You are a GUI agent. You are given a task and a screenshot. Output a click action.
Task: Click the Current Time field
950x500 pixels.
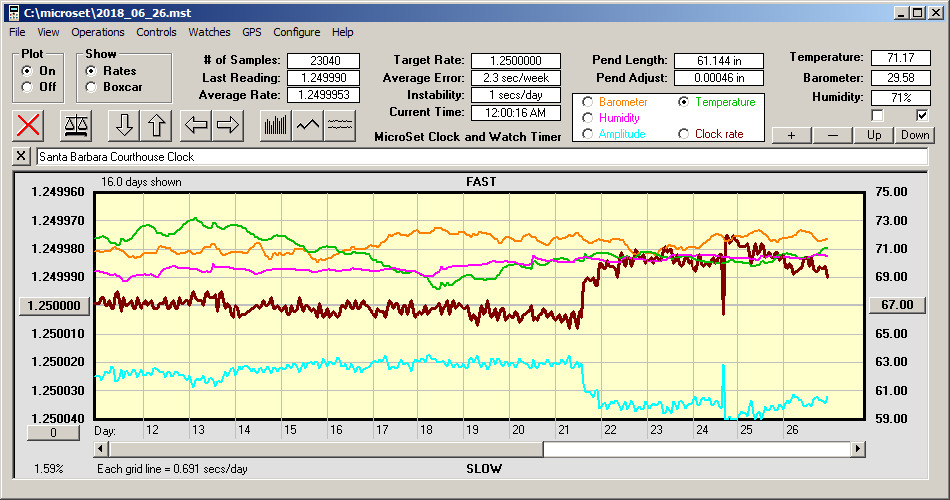(516, 112)
